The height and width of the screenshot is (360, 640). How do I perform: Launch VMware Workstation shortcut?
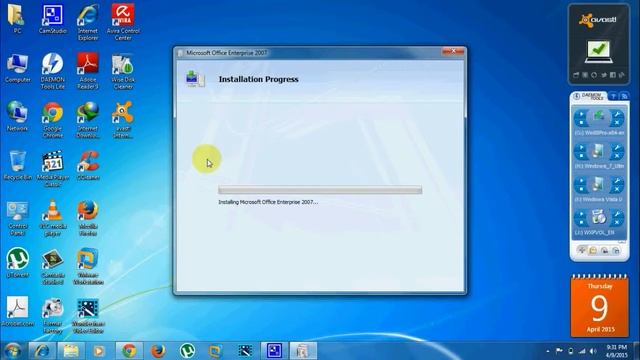tap(88, 267)
